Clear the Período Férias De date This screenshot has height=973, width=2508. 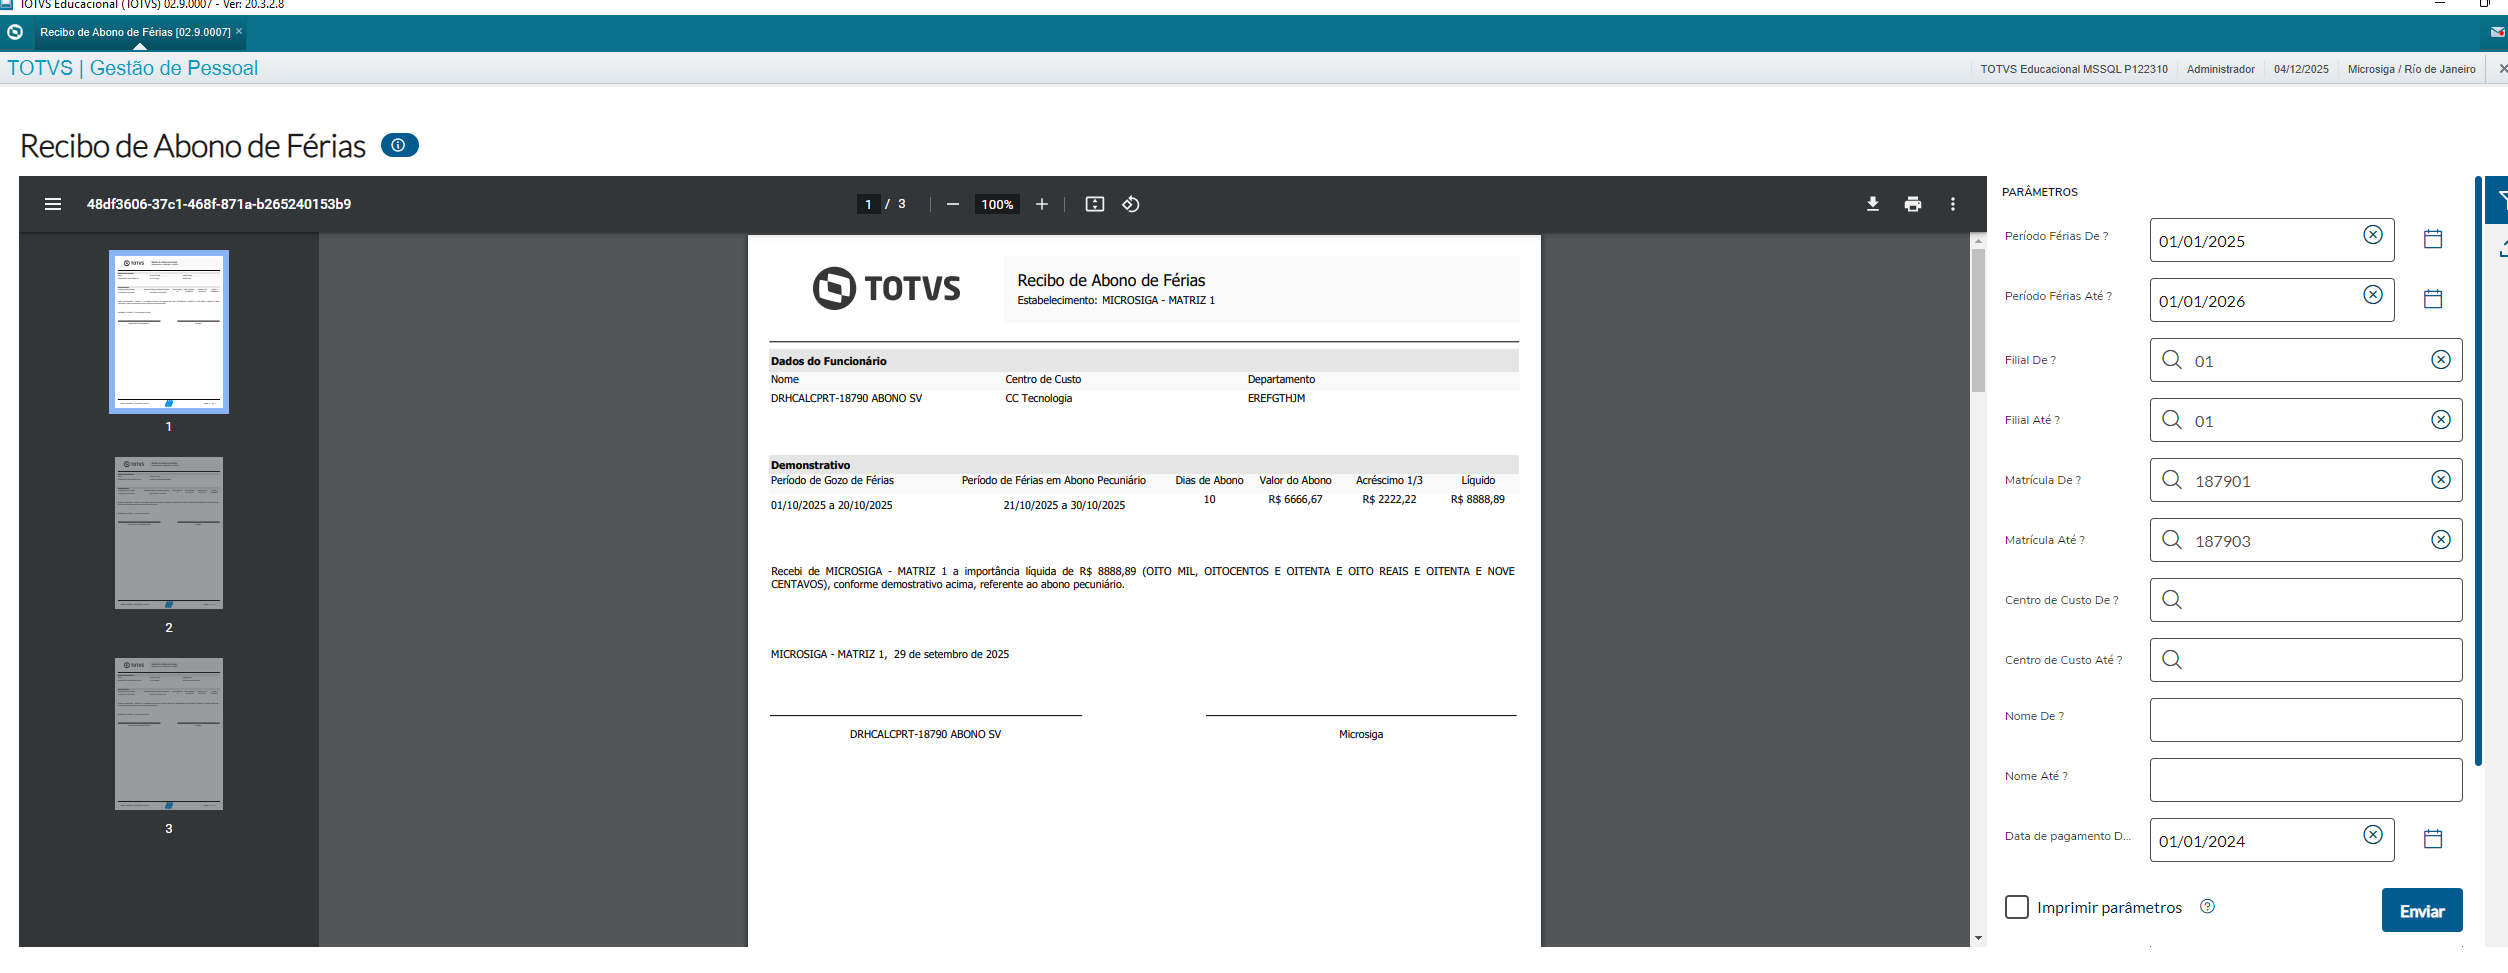pyautogui.click(x=2373, y=235)
